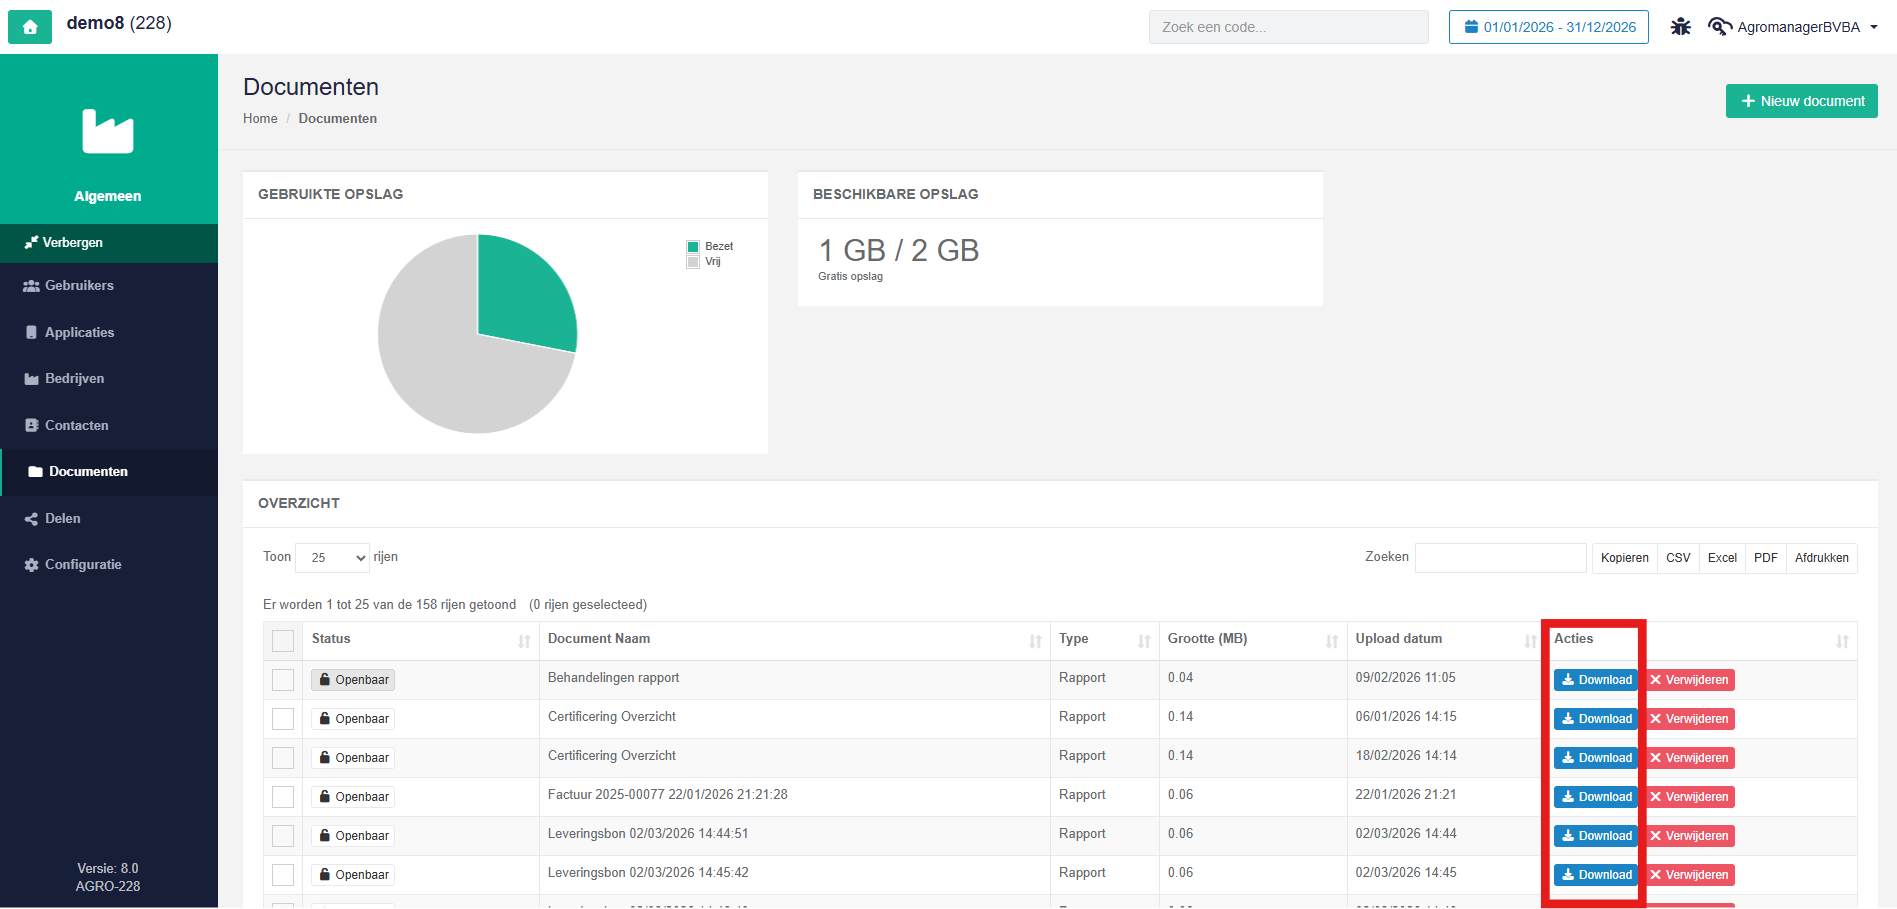
Task: Click Verbergen in the sidebar
Action: [109, 243]
